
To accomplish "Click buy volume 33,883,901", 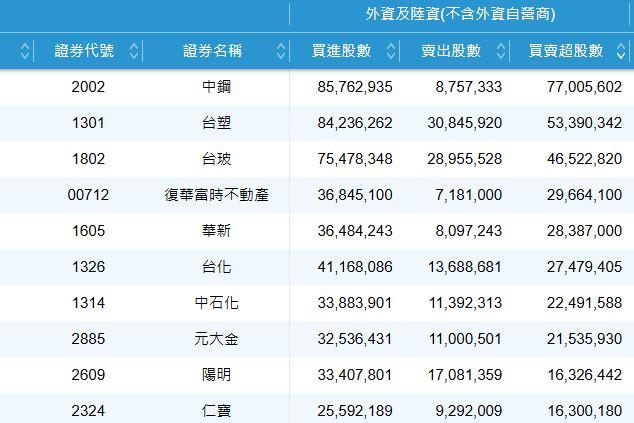I will [355, 303].
